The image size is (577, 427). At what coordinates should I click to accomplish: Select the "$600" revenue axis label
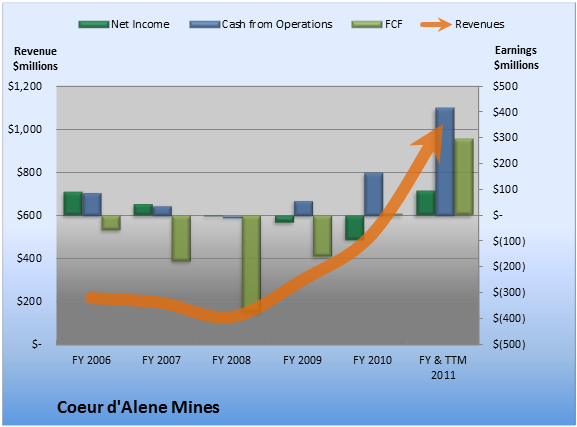point(29,215)
